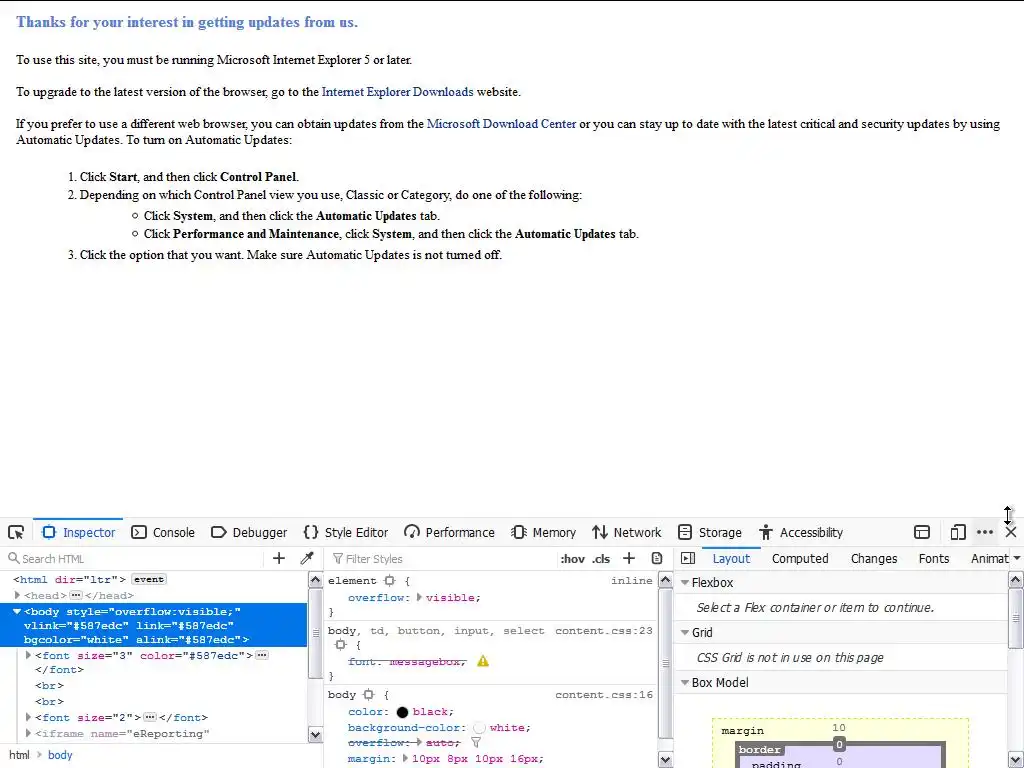Toggle print media simulation icon
This screenshot has height=768, width=1024.
pos(657,558)
